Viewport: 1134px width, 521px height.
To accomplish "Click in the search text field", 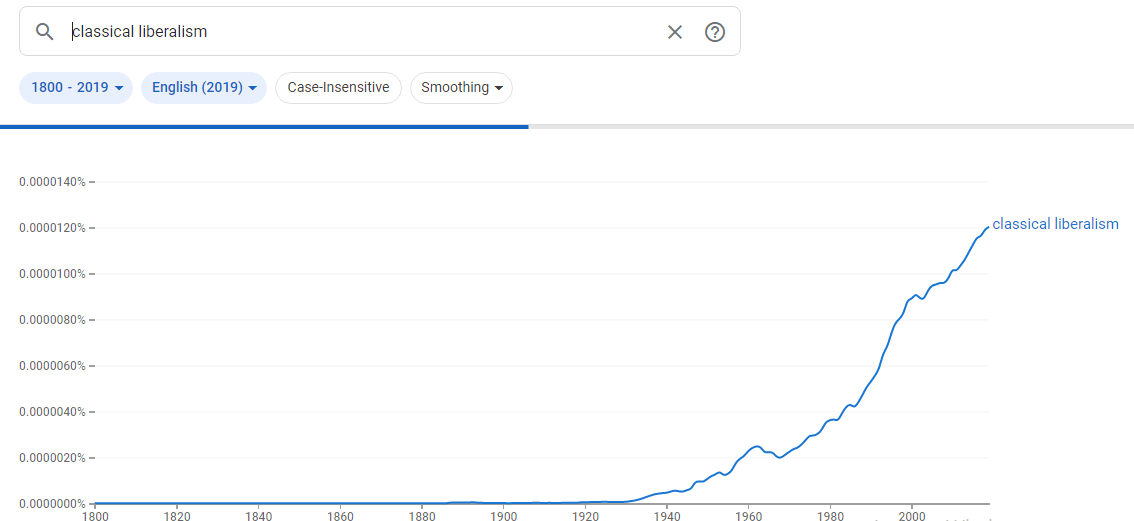I will [x=360, y=32].
